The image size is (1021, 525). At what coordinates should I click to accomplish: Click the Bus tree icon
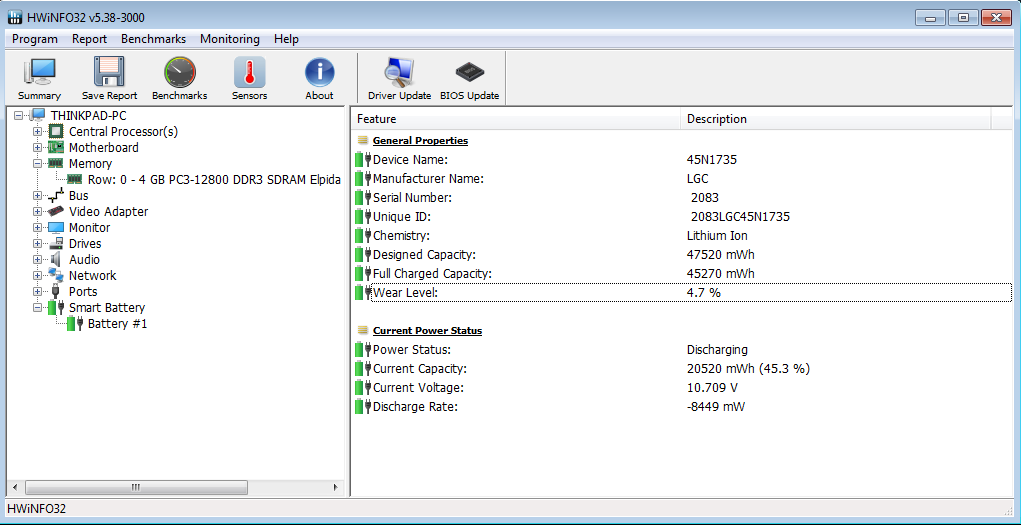[57, 195]
